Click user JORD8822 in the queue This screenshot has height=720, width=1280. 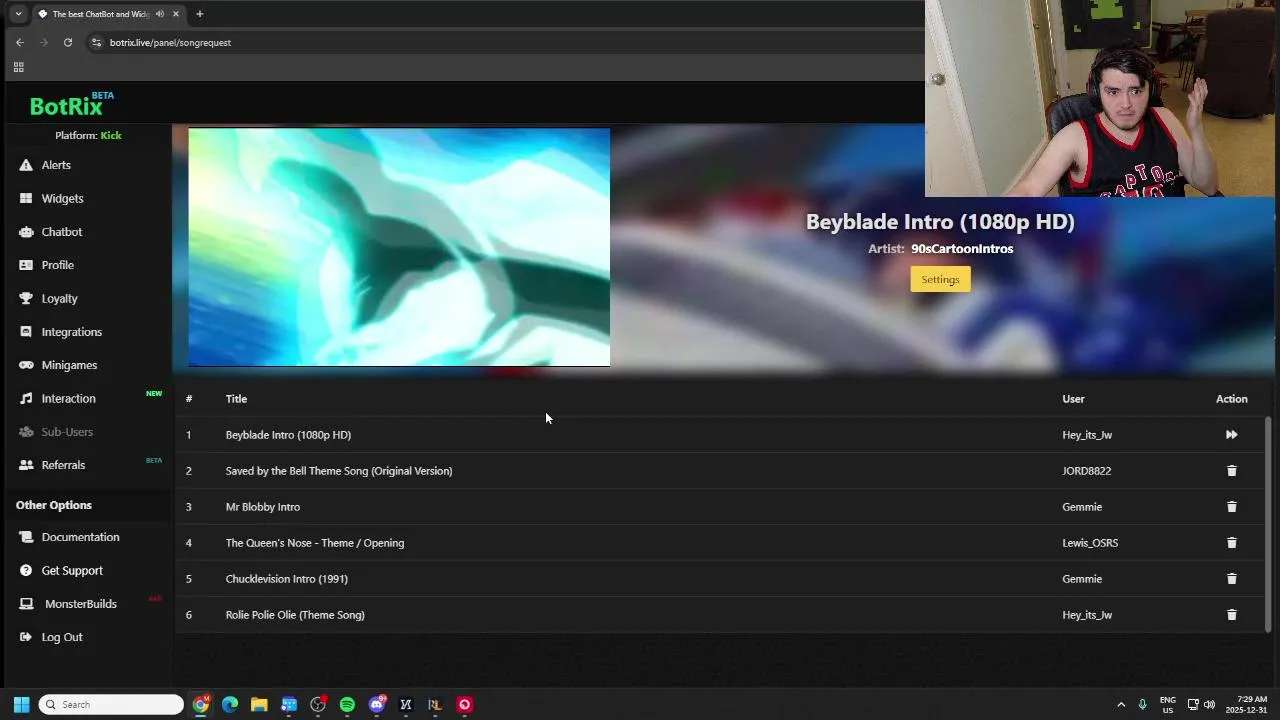coord(1086,471)
